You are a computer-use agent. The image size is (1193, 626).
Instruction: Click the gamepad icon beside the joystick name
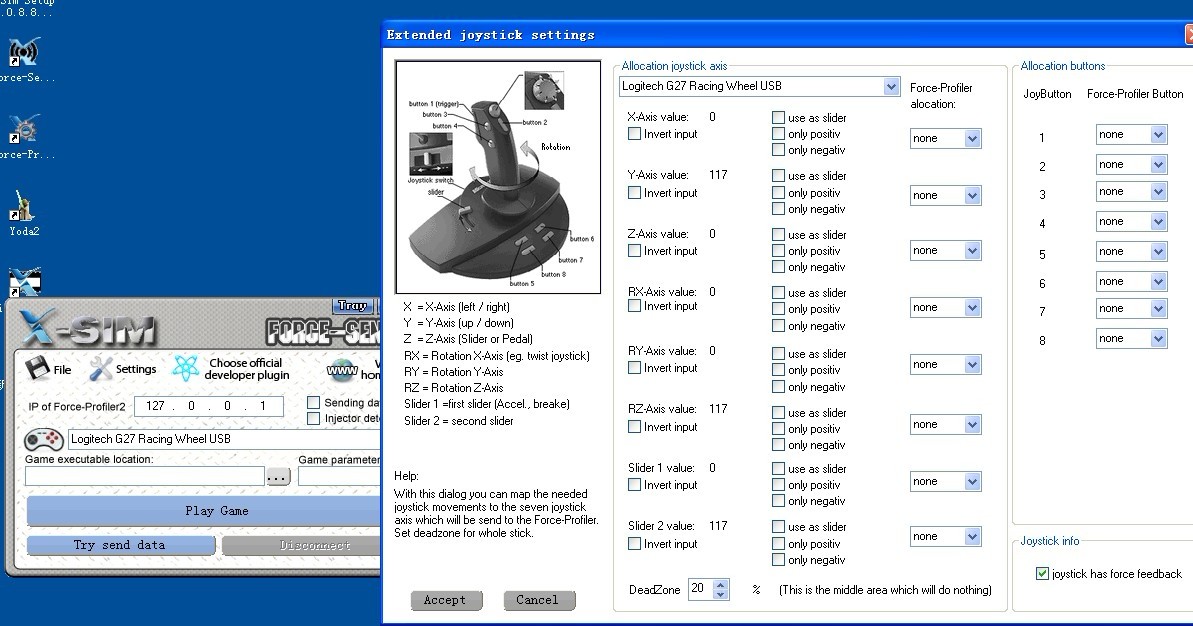tap(44, 440)
